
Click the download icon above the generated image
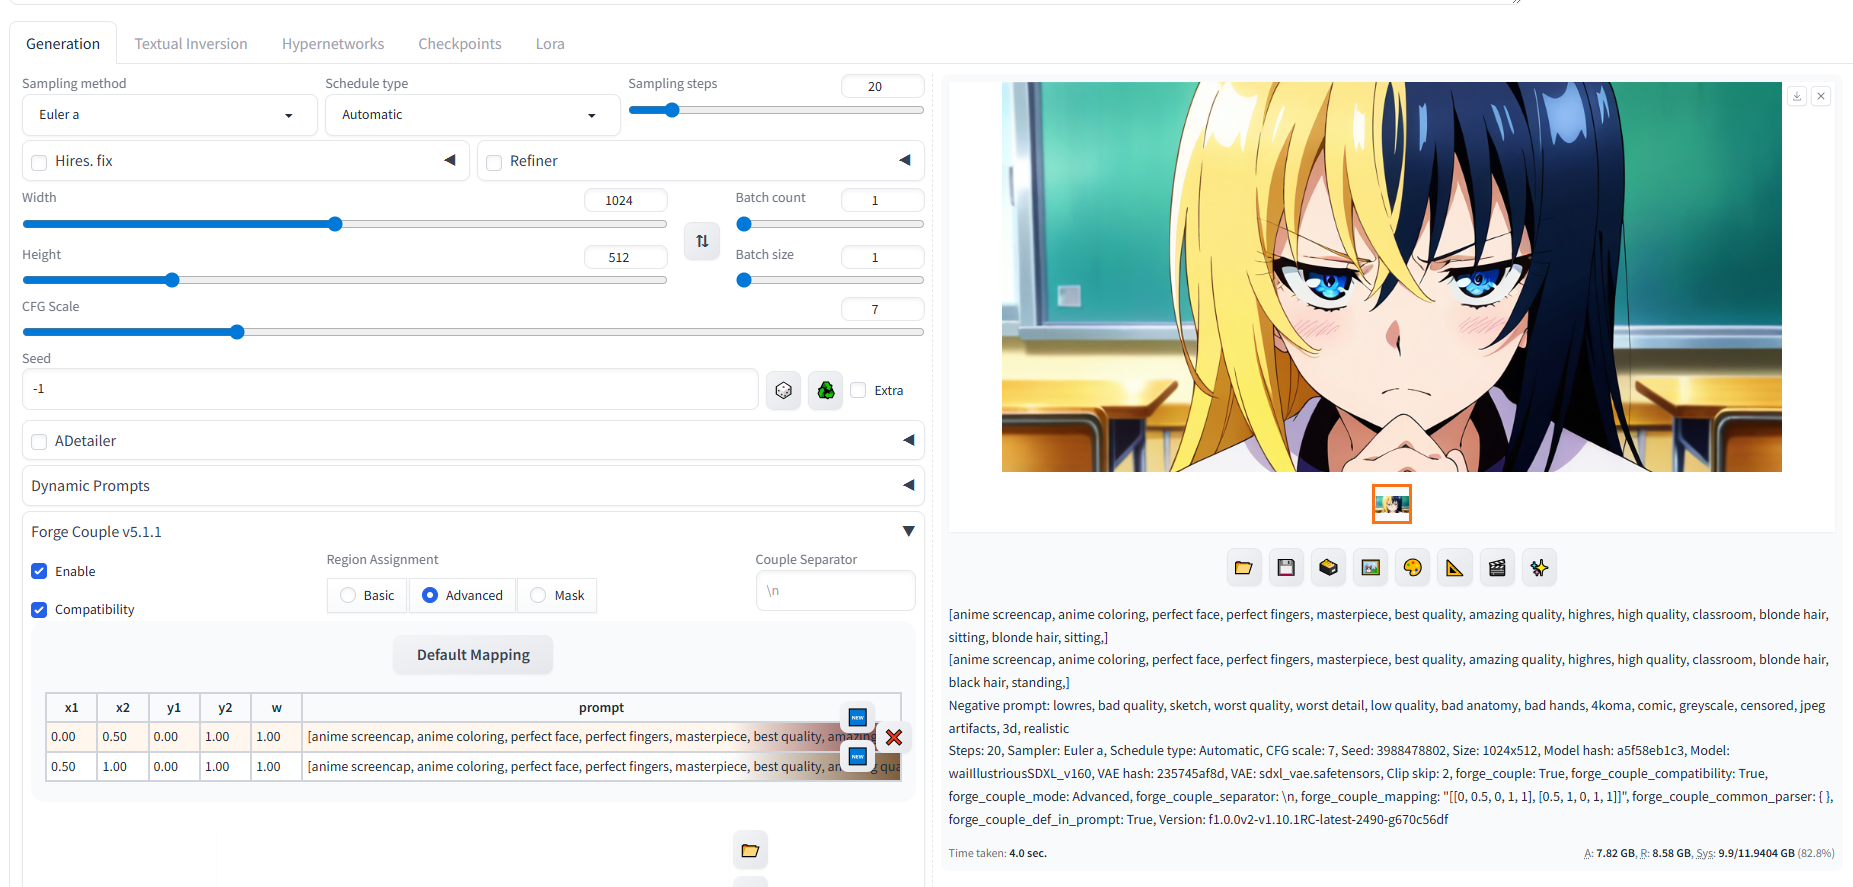(1797, 96)
